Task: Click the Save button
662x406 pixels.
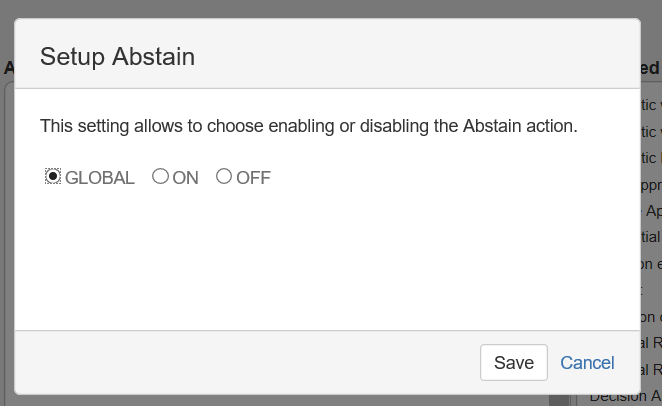Action: 514,362
